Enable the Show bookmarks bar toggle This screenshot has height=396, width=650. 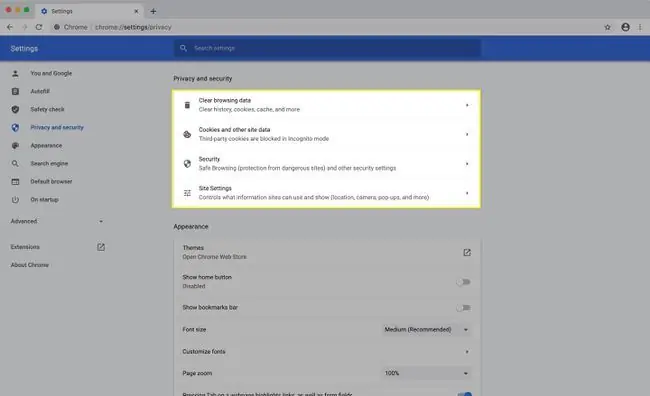pyautogui.click(x=463, y=308)
